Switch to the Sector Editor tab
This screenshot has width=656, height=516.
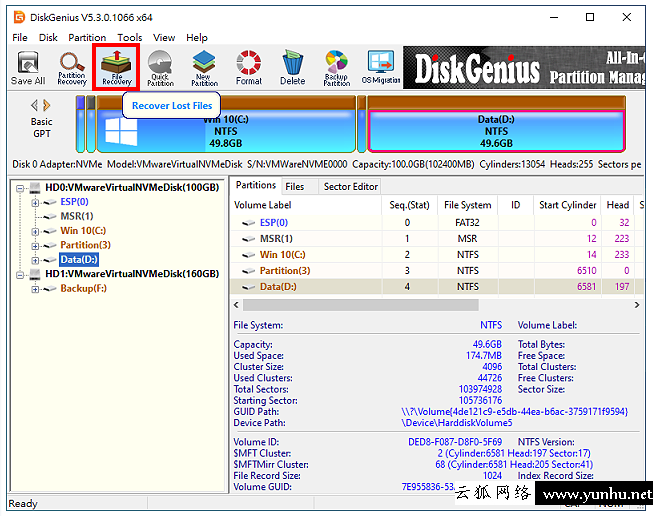point(351,187)
